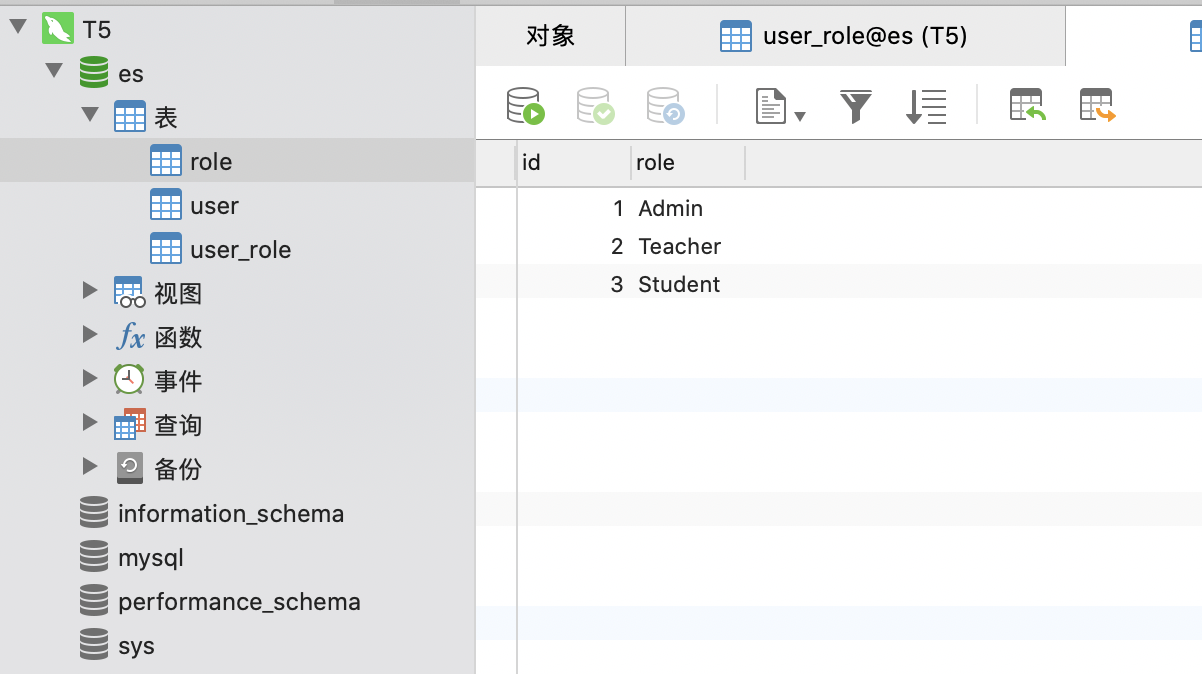Start a new transaction in the data grid toolbar

tap(527, 104)
